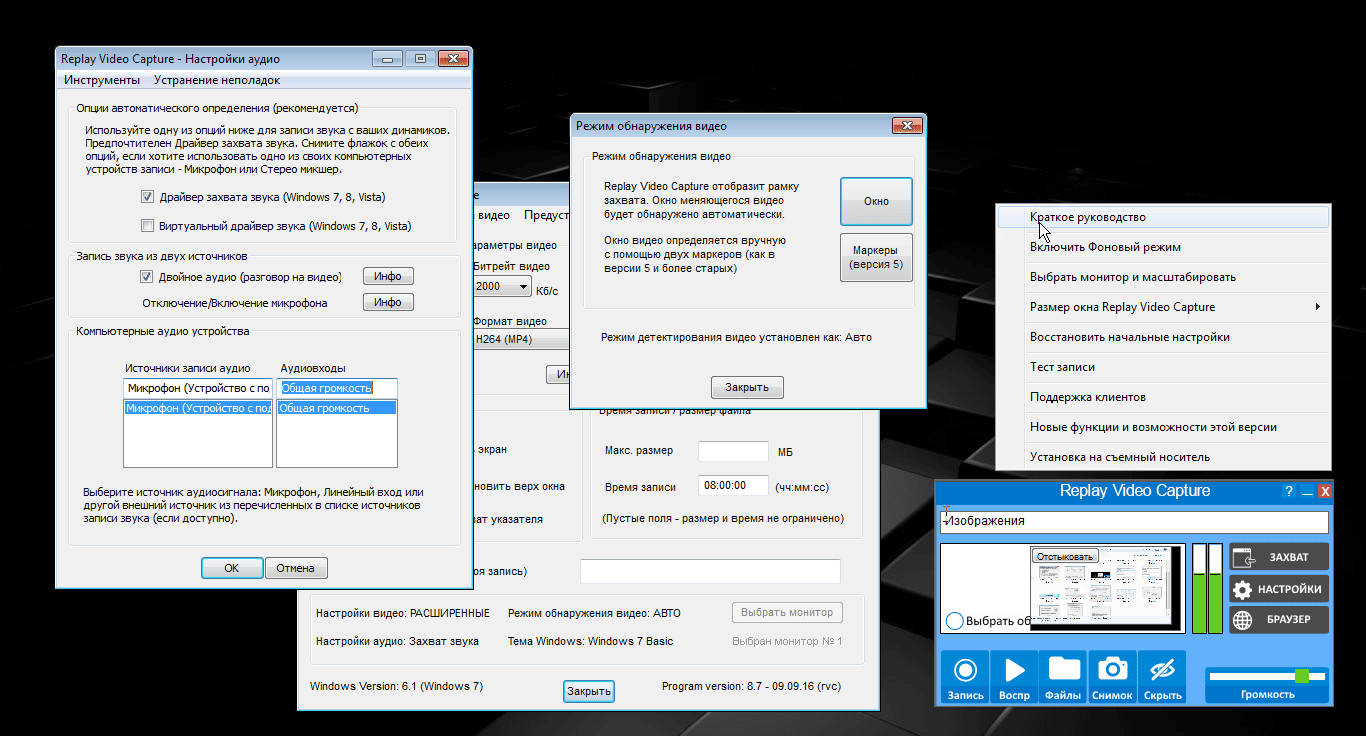Uncheck Драйвер захвата звука checkbox
Image resolution: width=1366 pixels, height=736 pixels.
pos(148,197)
